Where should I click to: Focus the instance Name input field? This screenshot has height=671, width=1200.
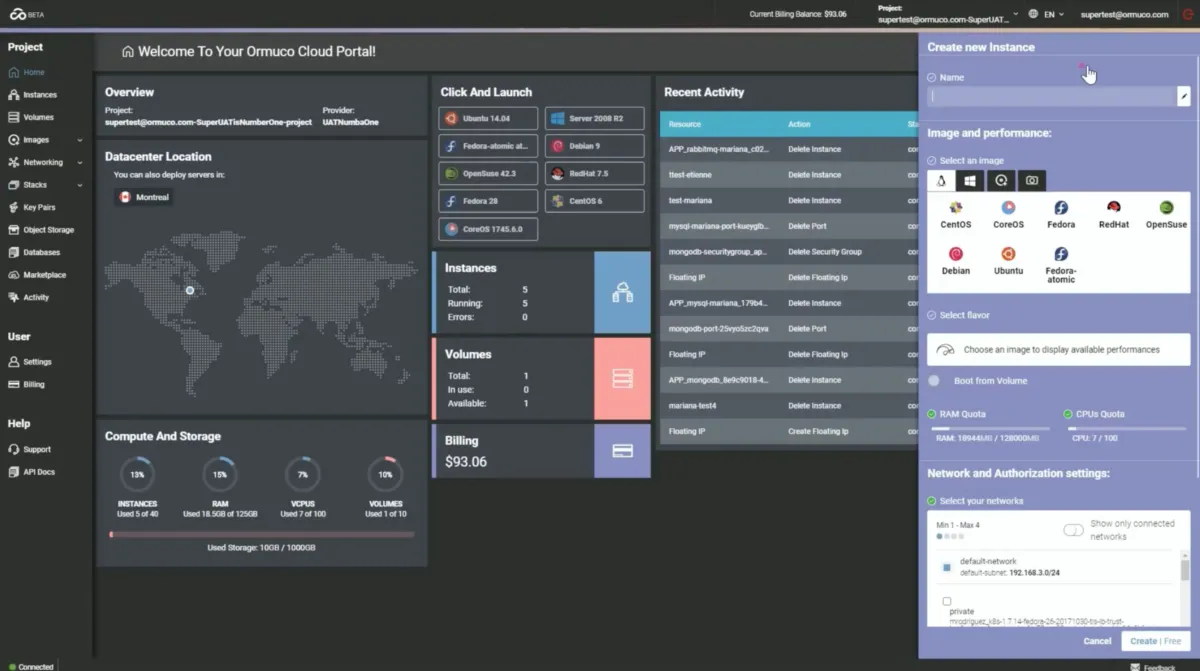click(x=1052, y=97)
